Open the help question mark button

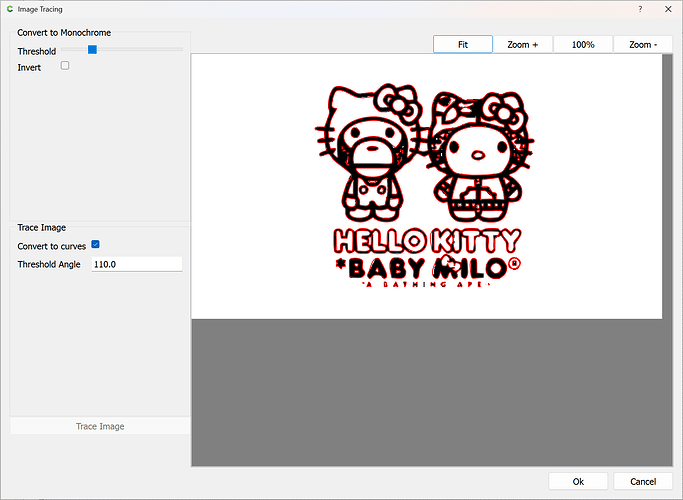coord(640,9)
